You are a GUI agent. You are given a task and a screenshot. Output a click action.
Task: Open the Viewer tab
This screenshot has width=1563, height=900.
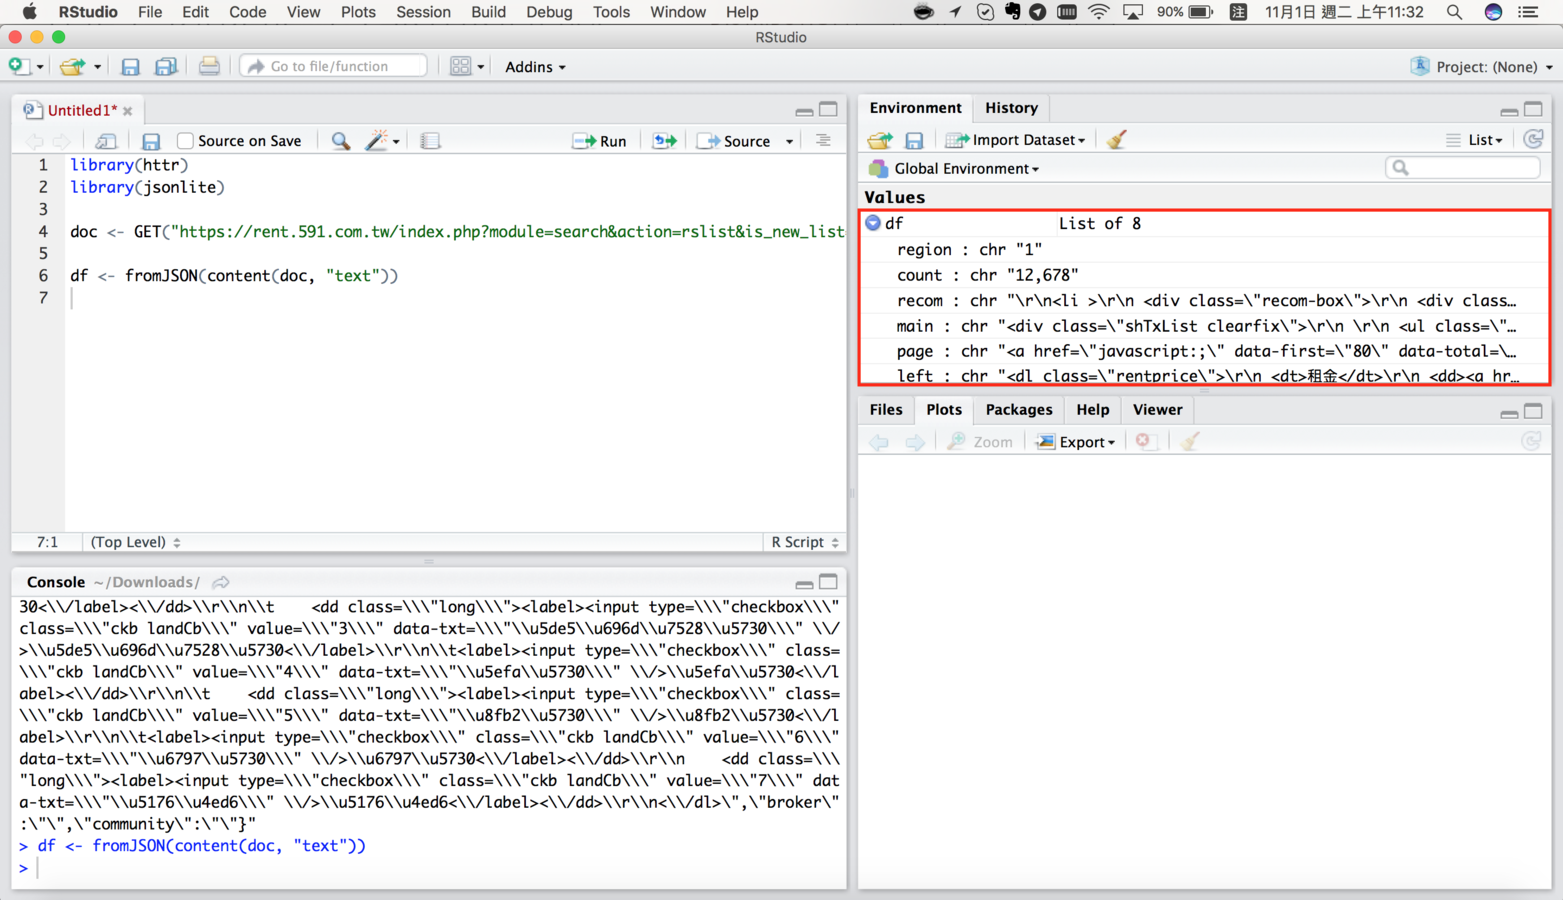click(x=1157, y=410)
